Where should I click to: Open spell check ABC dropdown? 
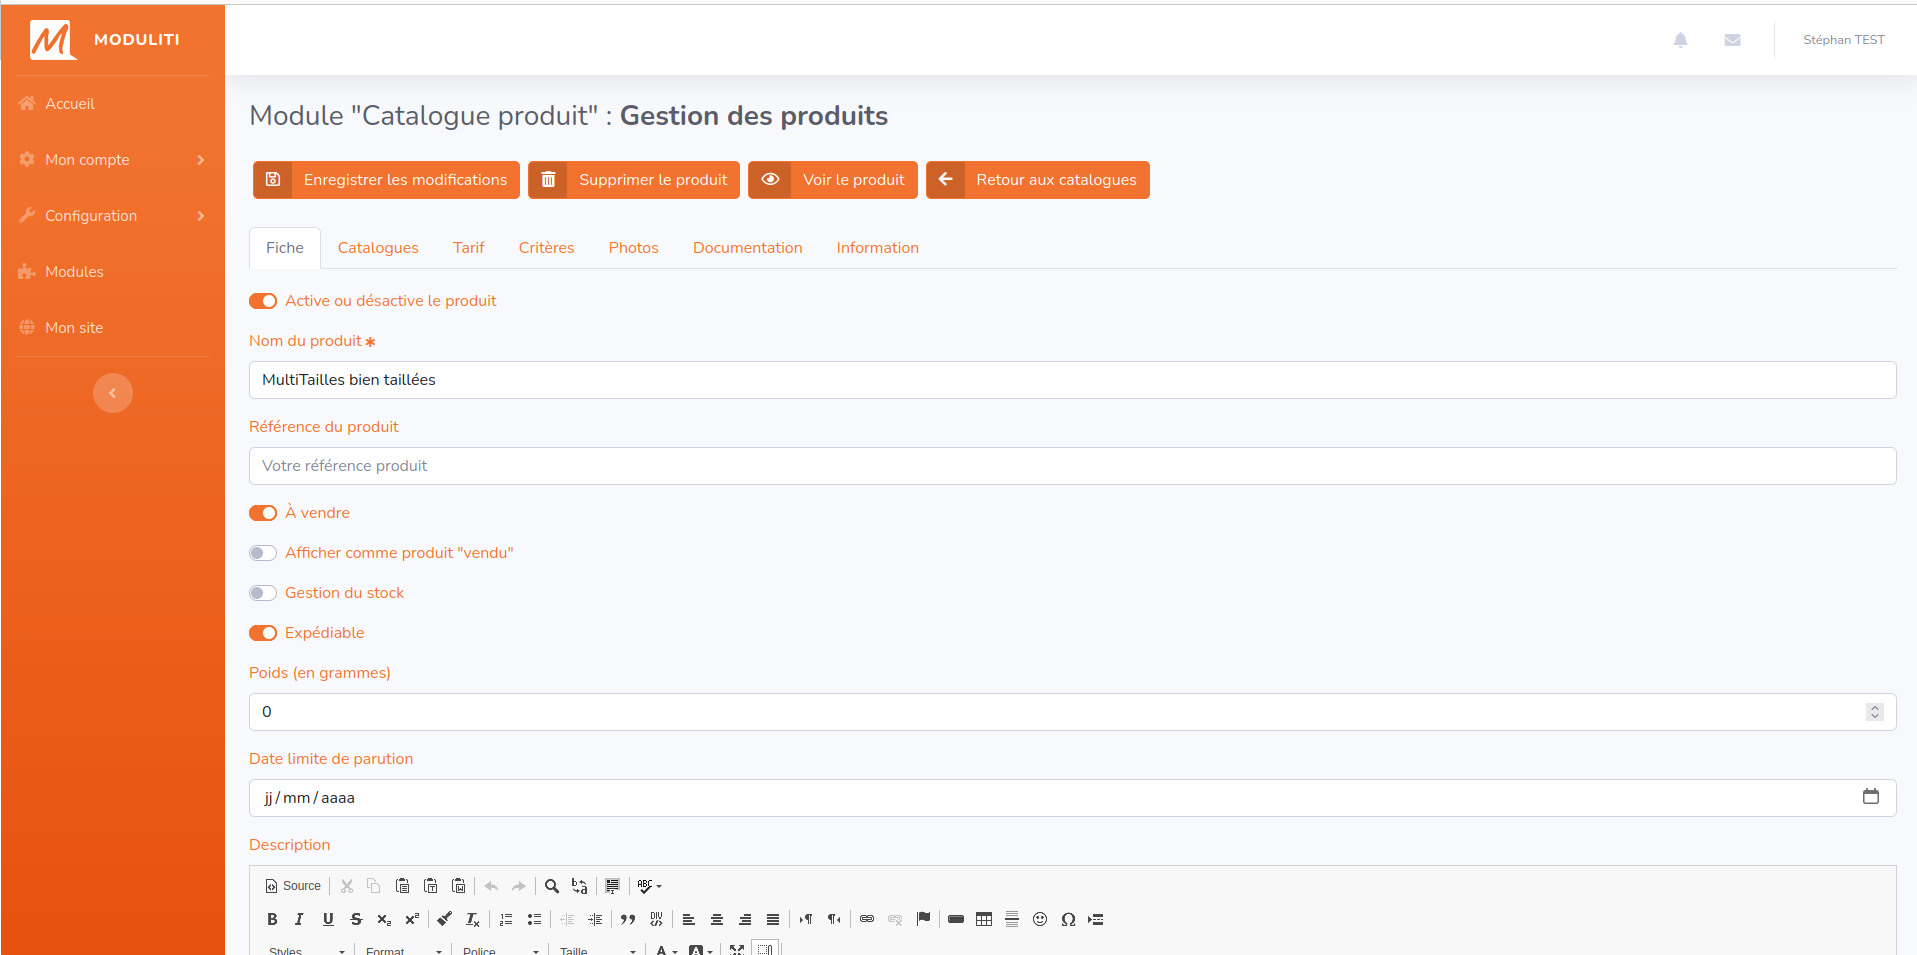[649, 886]
